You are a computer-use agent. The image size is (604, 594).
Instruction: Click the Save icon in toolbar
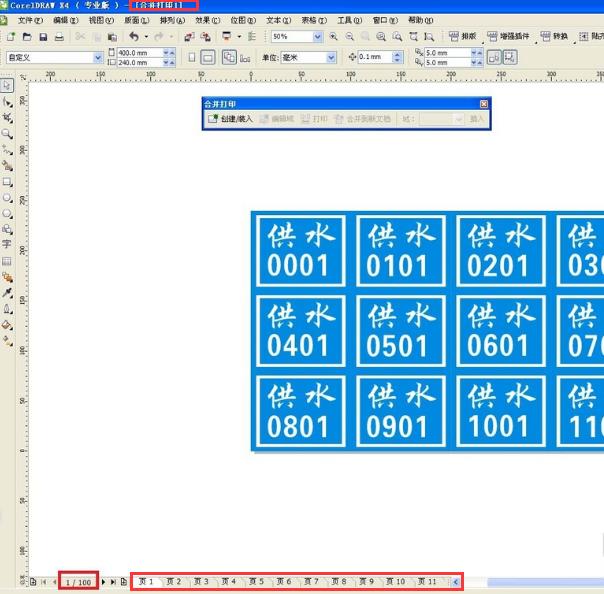(43, 37)
